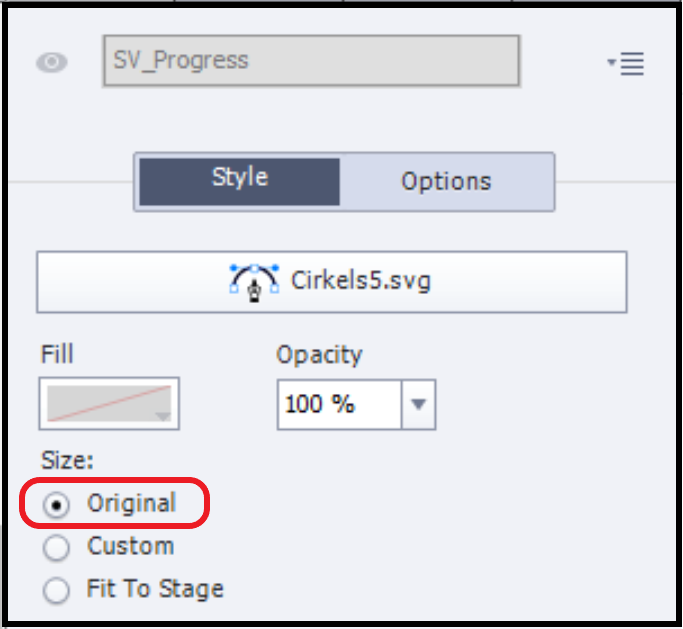
Task: Click the Size: label text
Action: [66, 460]
